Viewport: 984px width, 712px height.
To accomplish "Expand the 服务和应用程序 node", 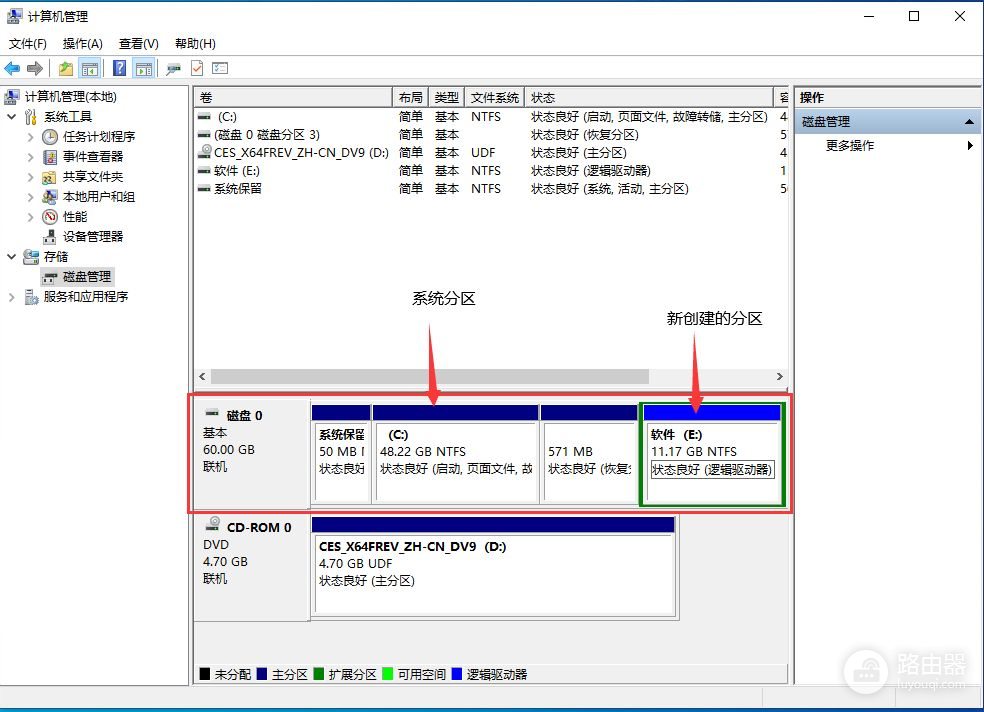I will point(12,297).
